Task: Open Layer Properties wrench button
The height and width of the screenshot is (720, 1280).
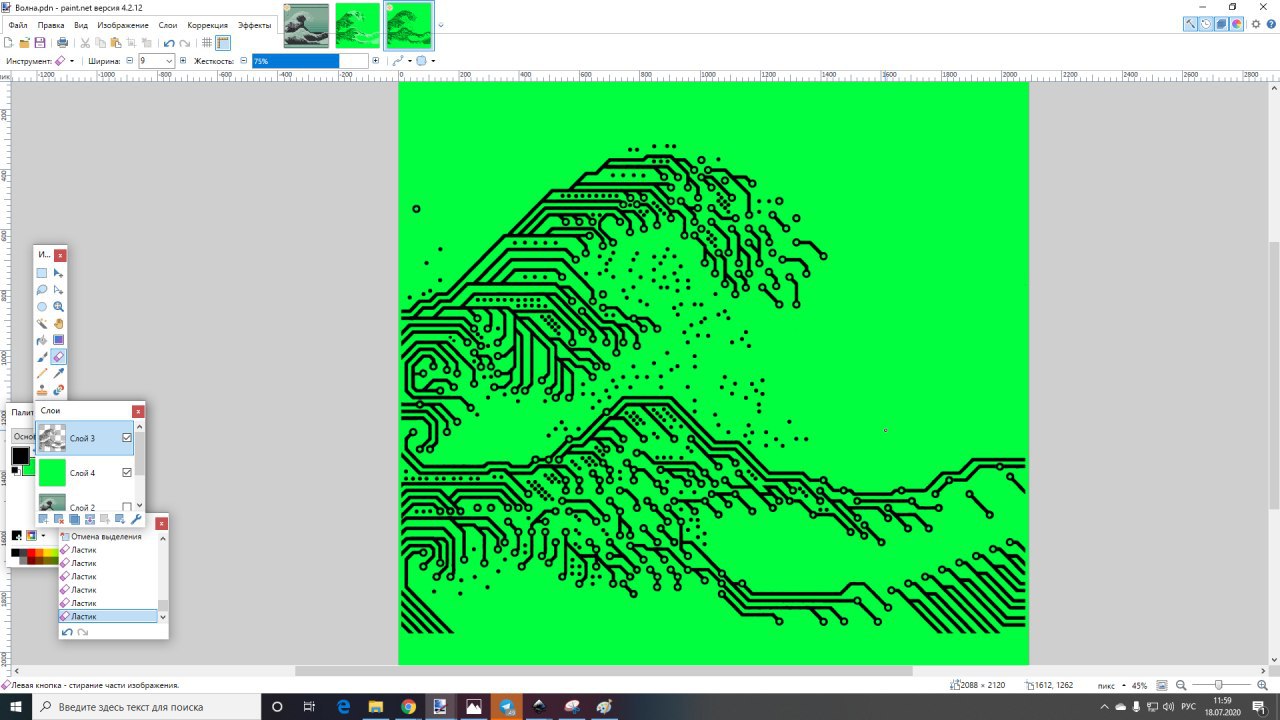Action: click(x=136, y=519)
